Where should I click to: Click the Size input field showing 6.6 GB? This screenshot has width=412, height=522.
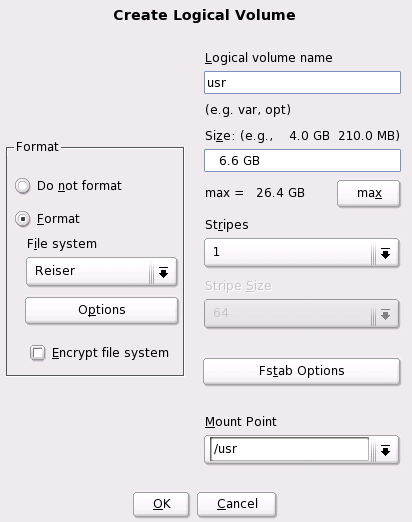[x=302, y=161]
